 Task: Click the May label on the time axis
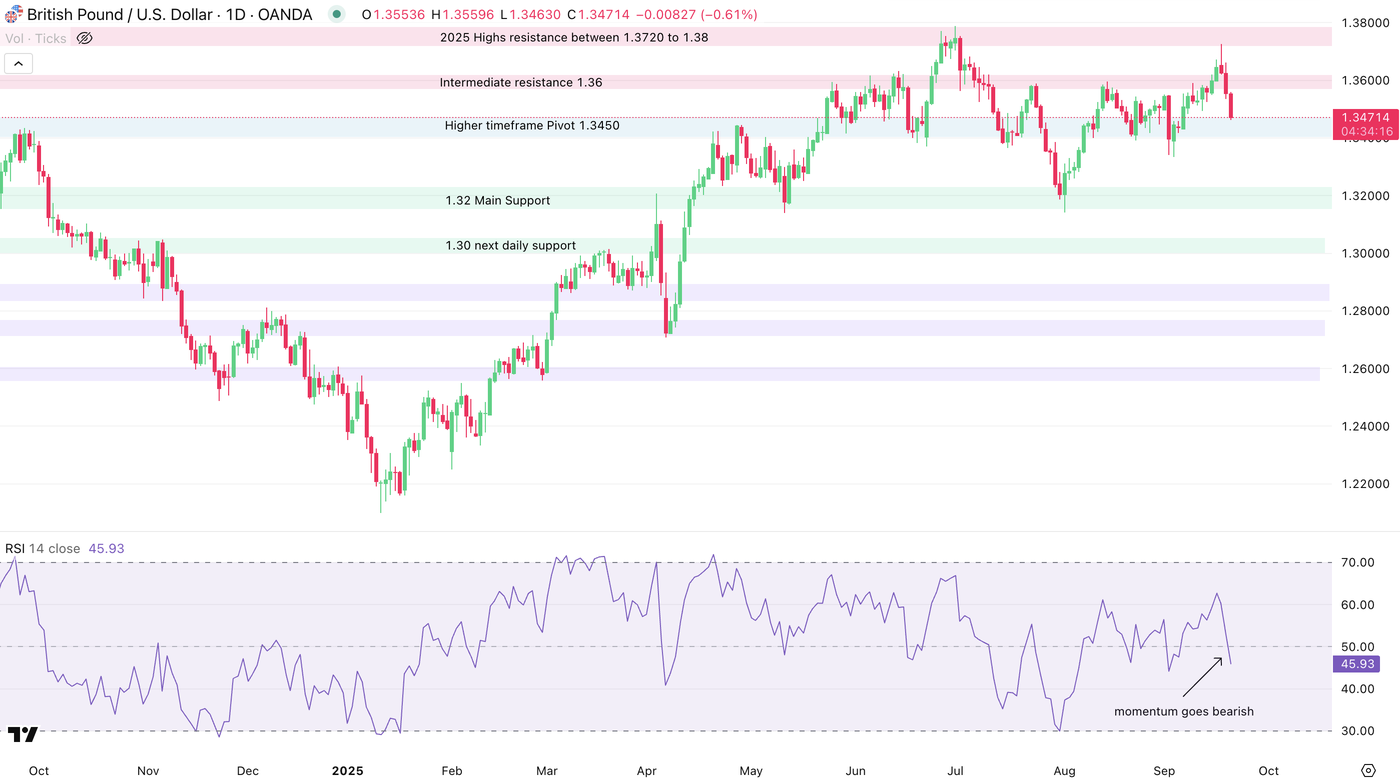[751, 771]
